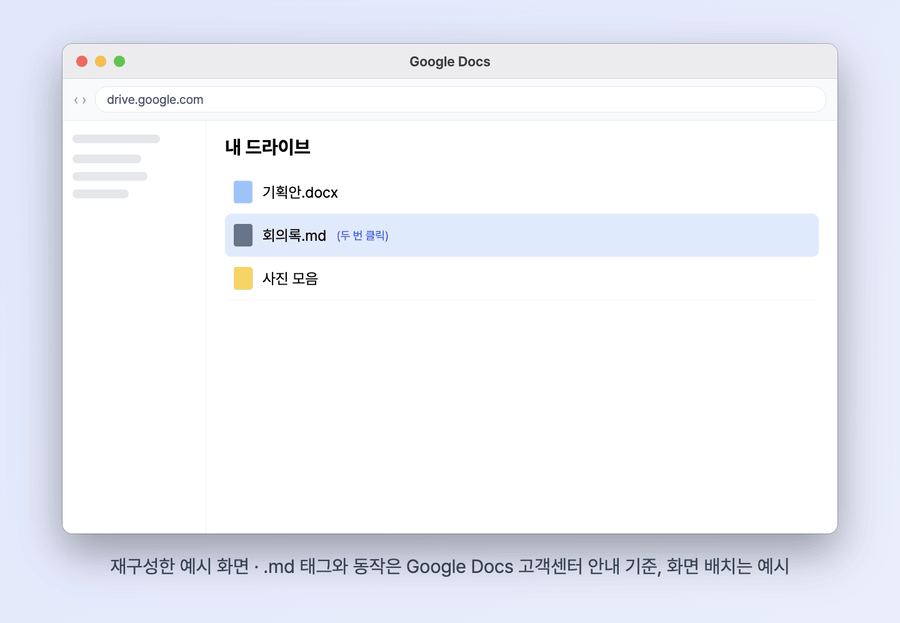Select the 회의록.md file name
Image resolution: width=900 pixels, height=623 pixels.
coord(294,235)
